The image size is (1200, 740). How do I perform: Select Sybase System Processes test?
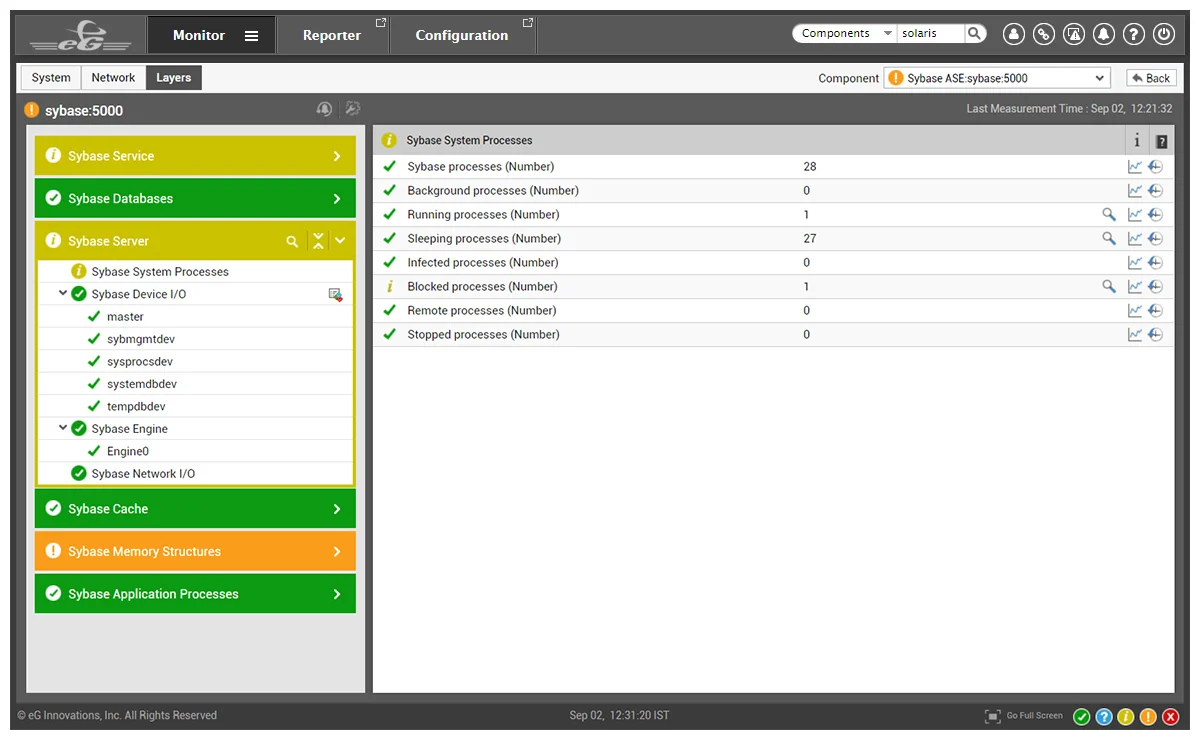pyautogui.click(x=160, y=271)
